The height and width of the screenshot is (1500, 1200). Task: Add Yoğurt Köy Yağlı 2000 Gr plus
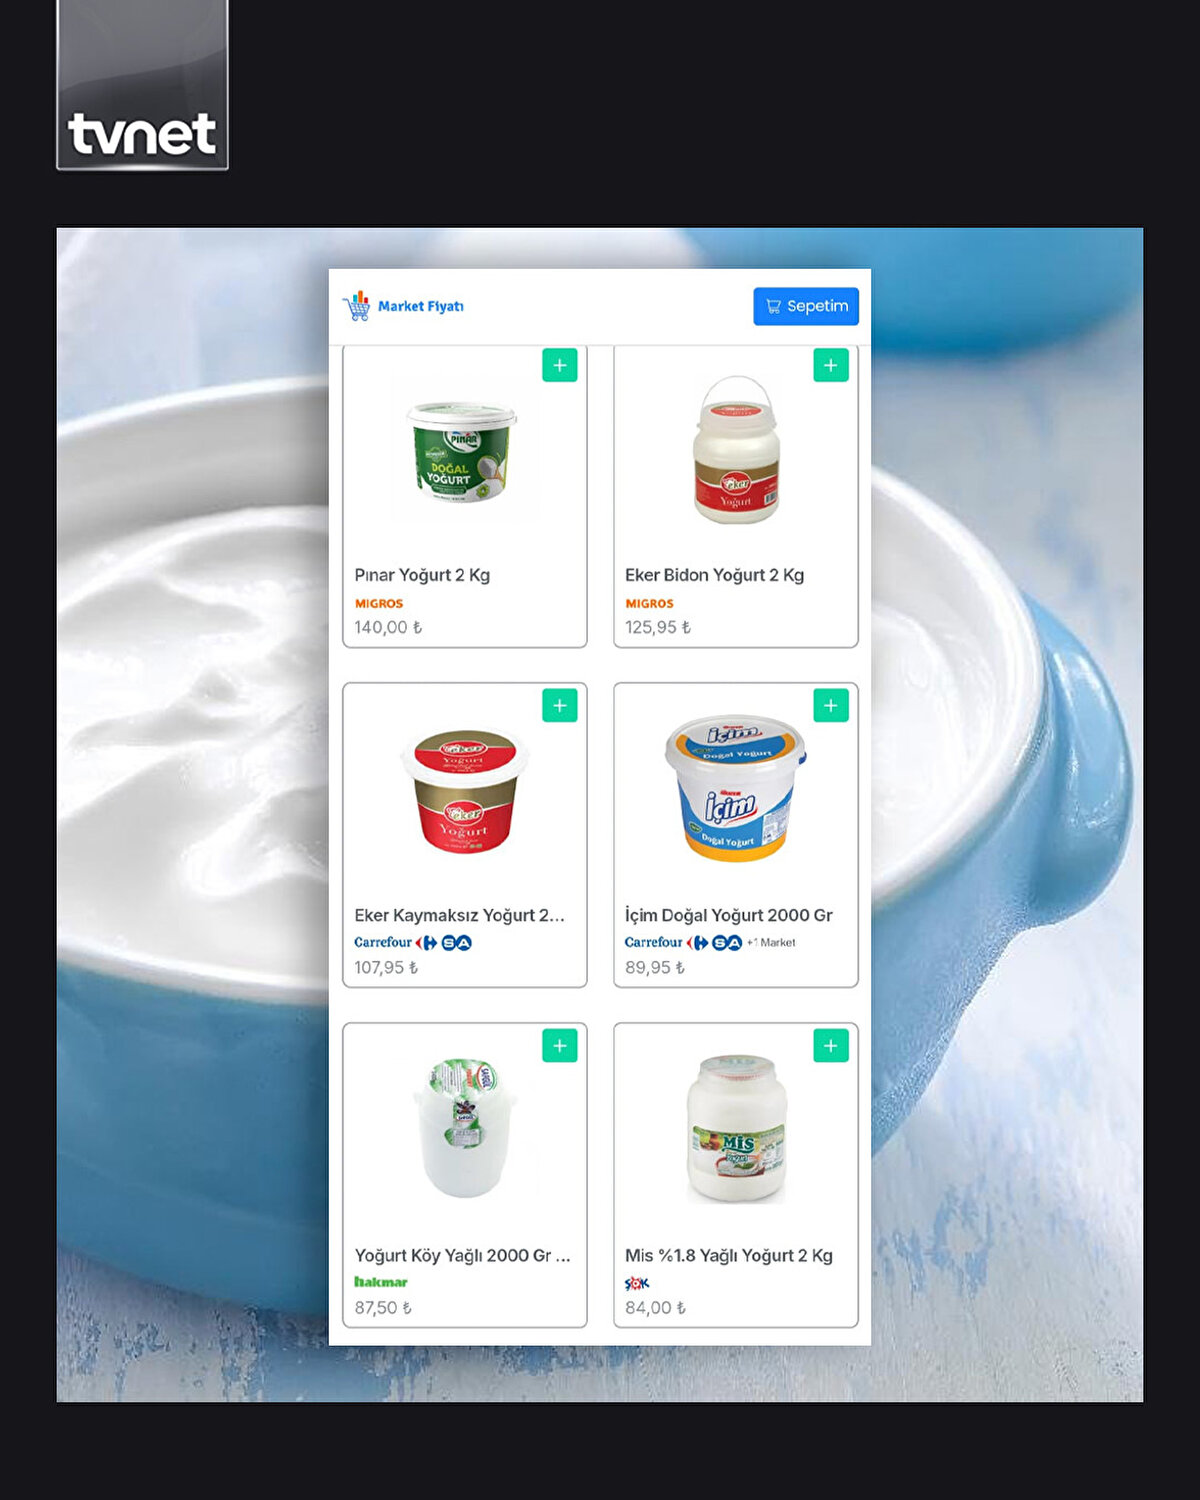pyautogui.click(x=560, y=1045)
